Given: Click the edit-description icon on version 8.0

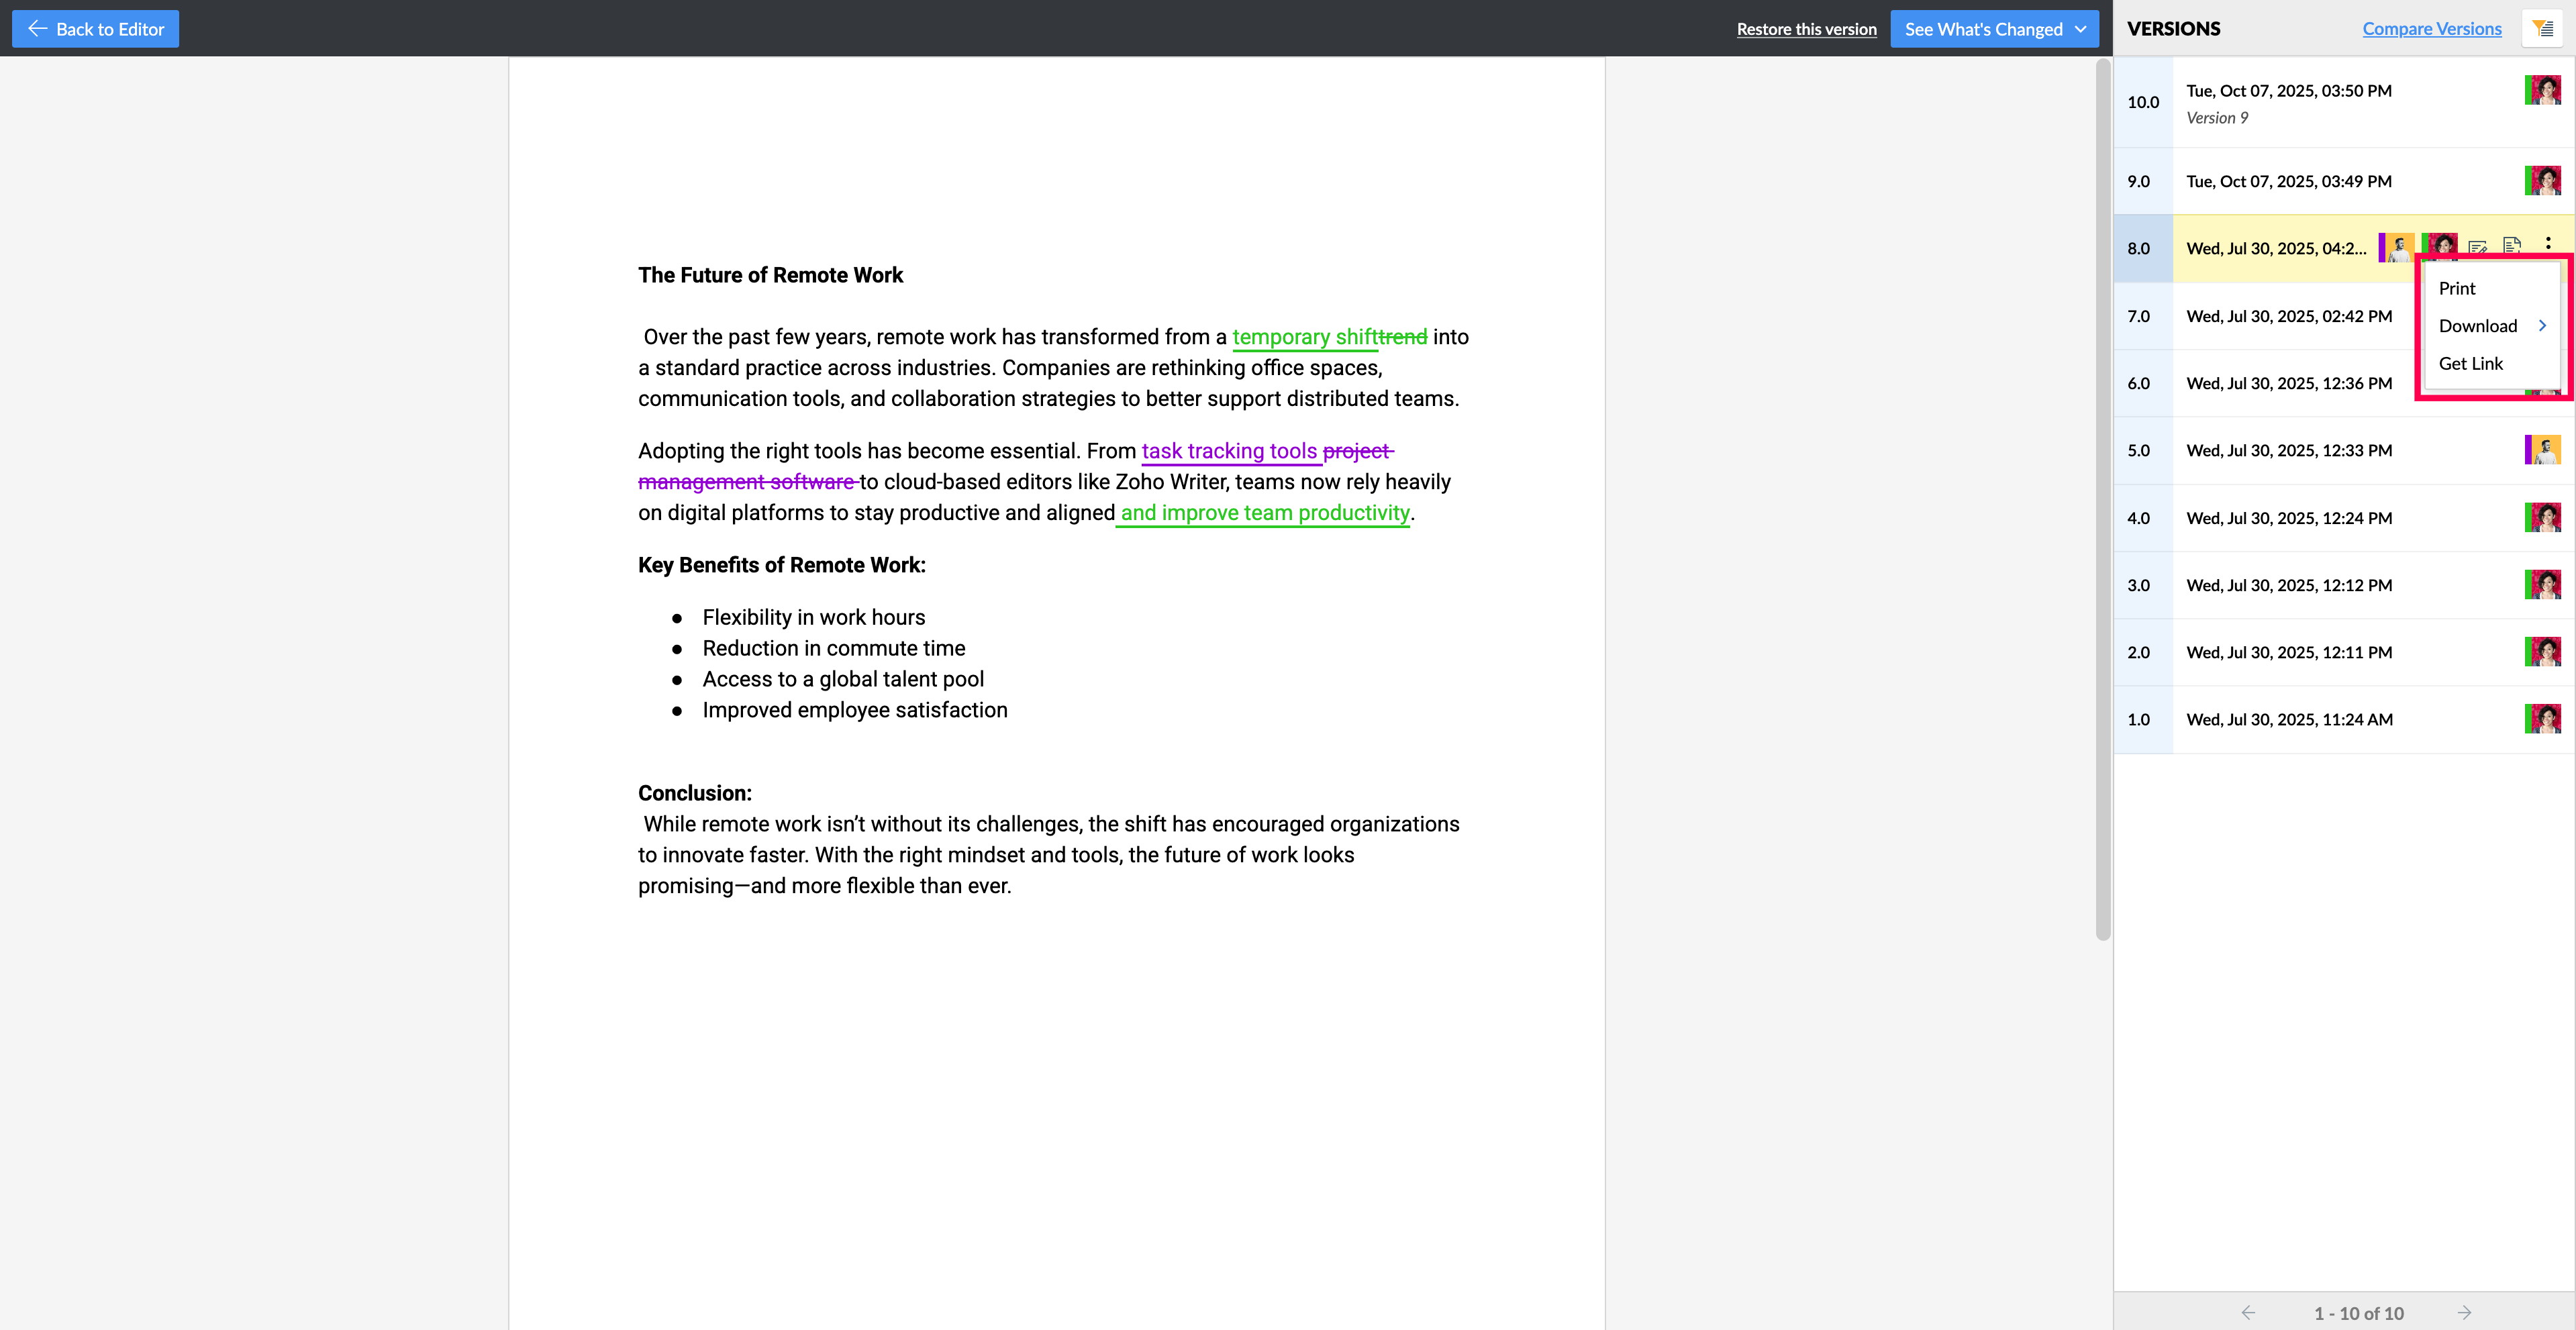Looking at the screenshot, I should click(x=2477, y=247).
